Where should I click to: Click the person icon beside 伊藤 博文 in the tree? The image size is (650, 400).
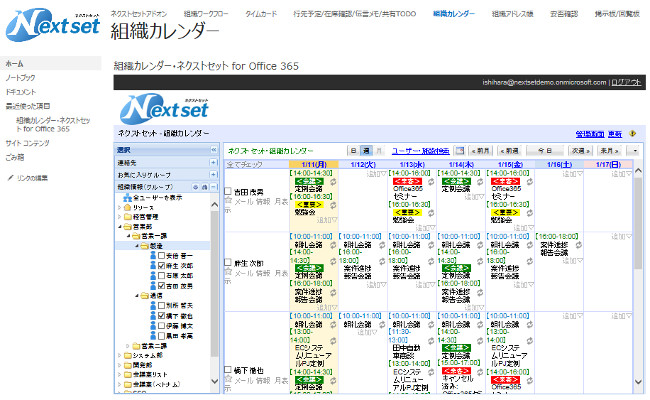click(153, 326)
